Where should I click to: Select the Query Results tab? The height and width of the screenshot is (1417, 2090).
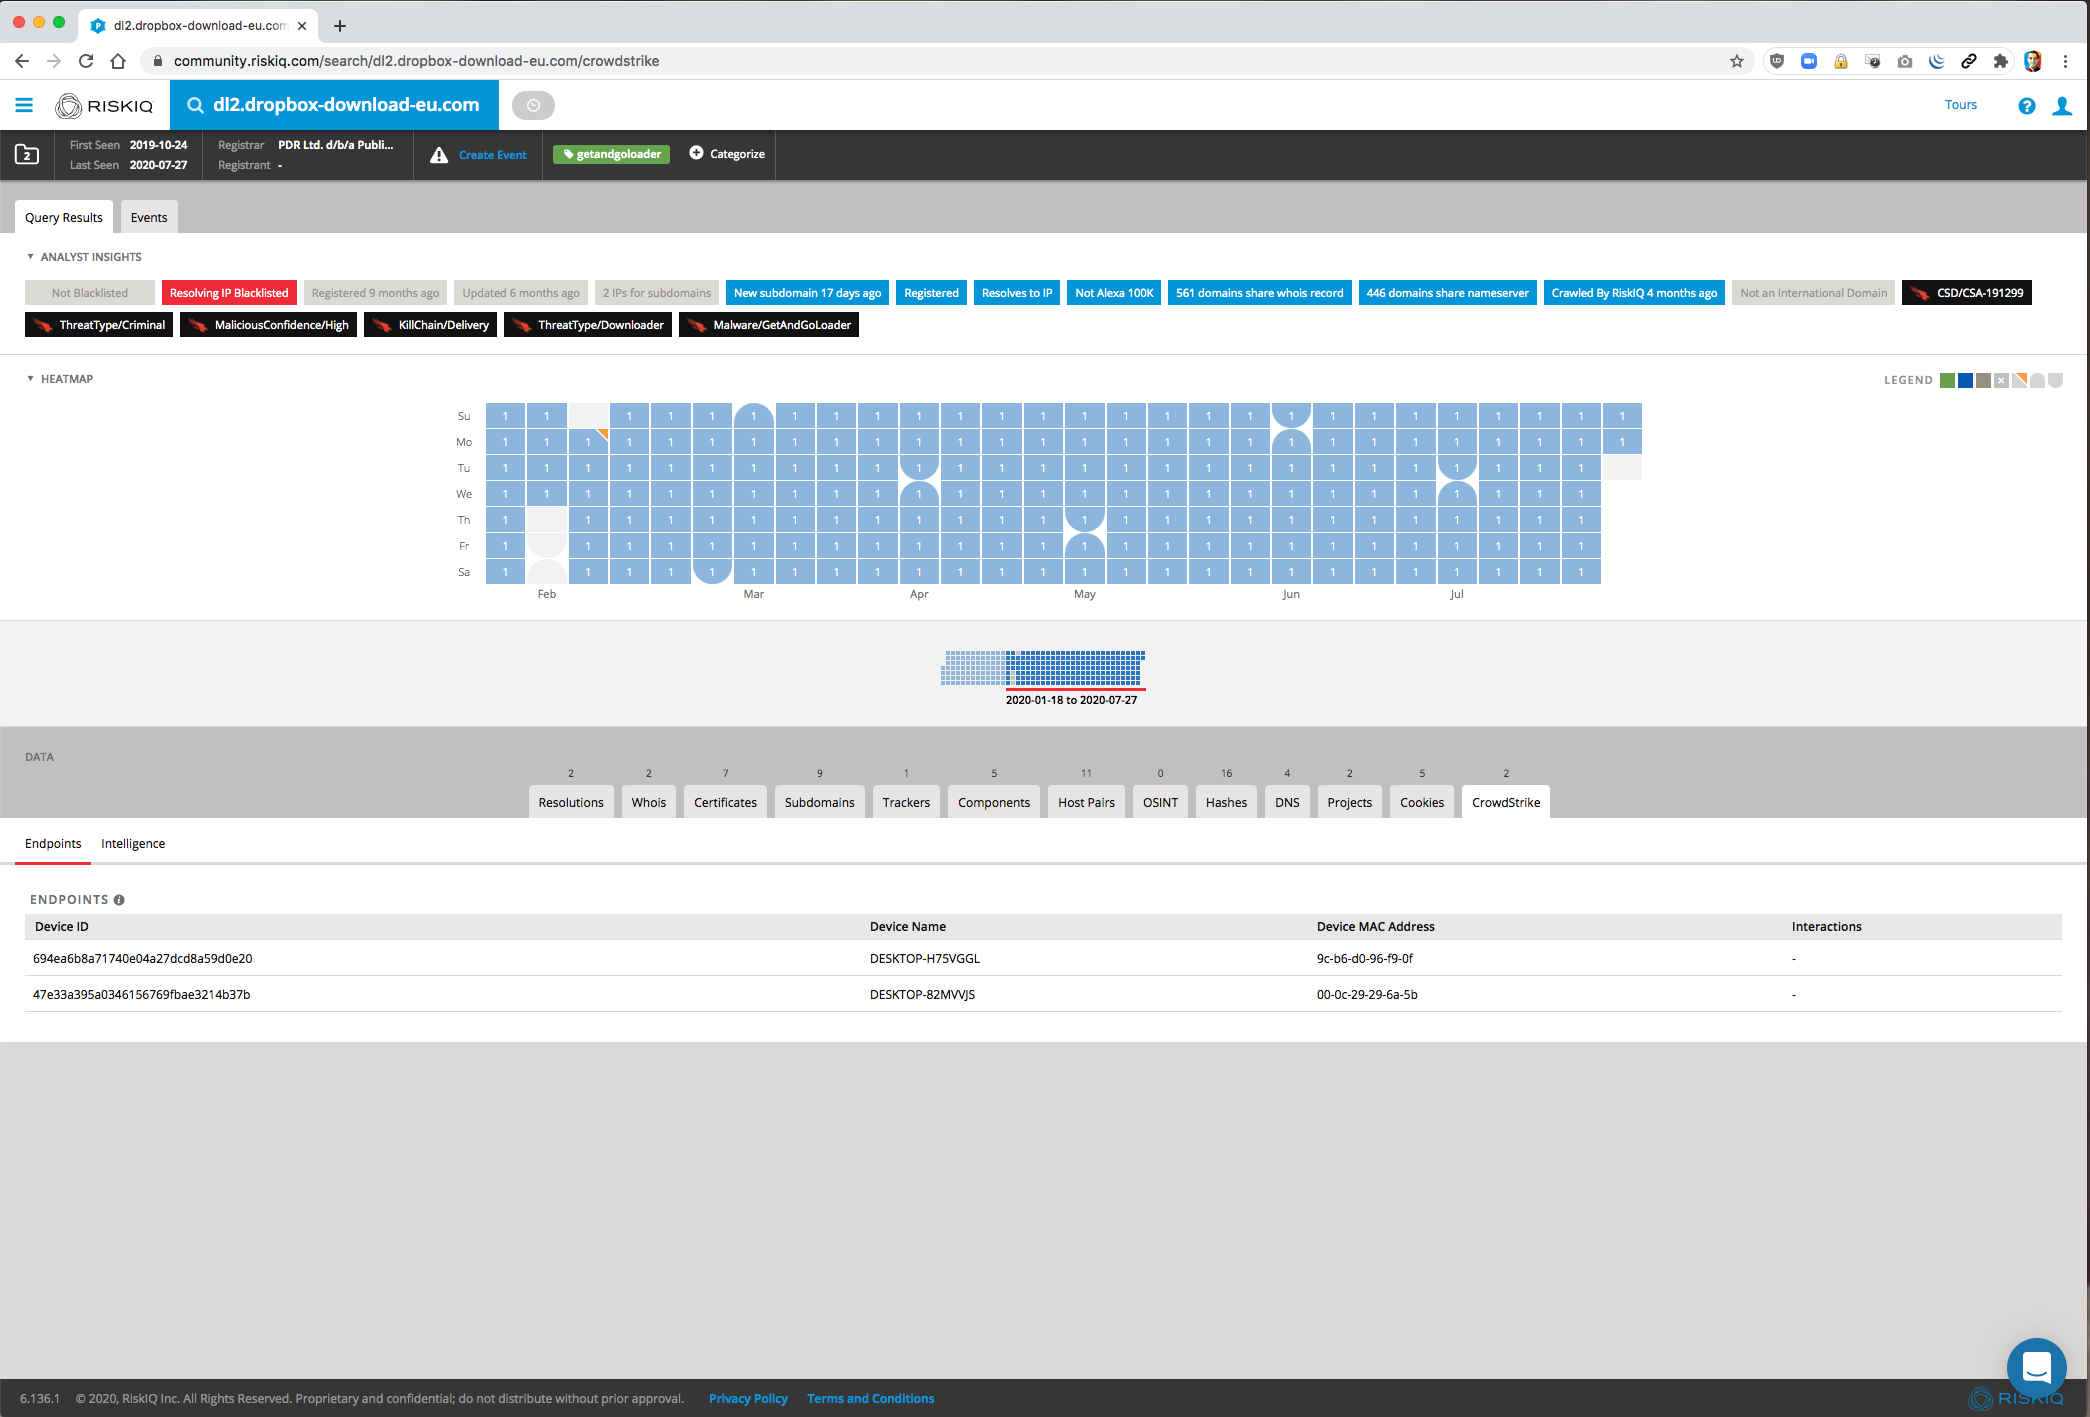click(64, 217)
